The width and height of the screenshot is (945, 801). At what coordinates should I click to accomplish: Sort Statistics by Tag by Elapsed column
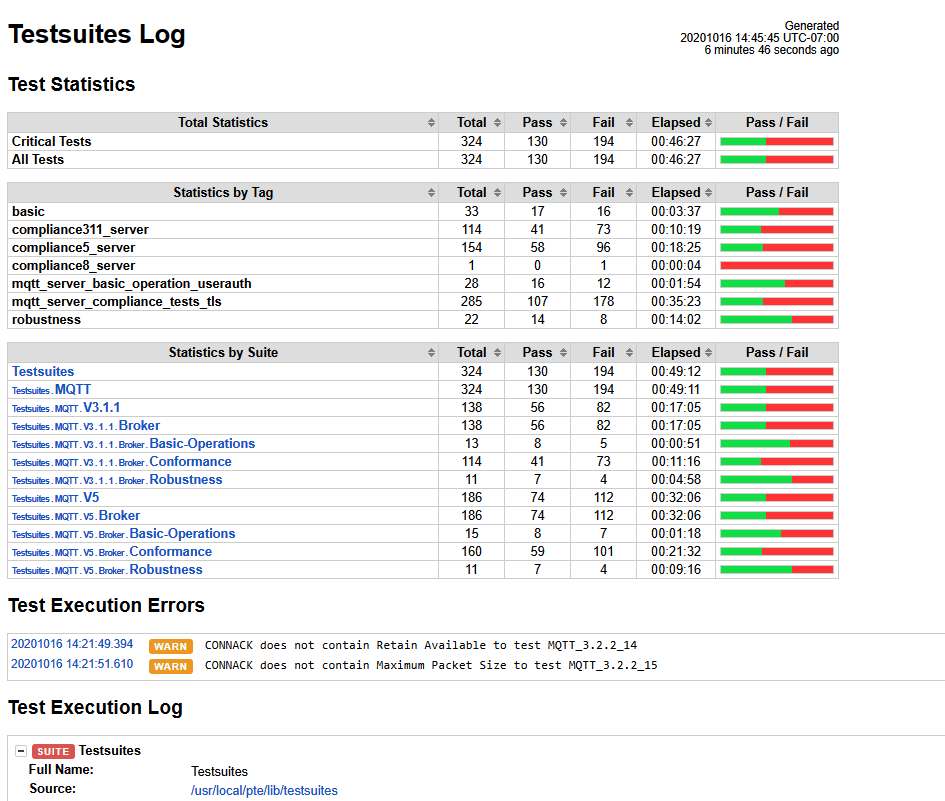click(676, 192)
